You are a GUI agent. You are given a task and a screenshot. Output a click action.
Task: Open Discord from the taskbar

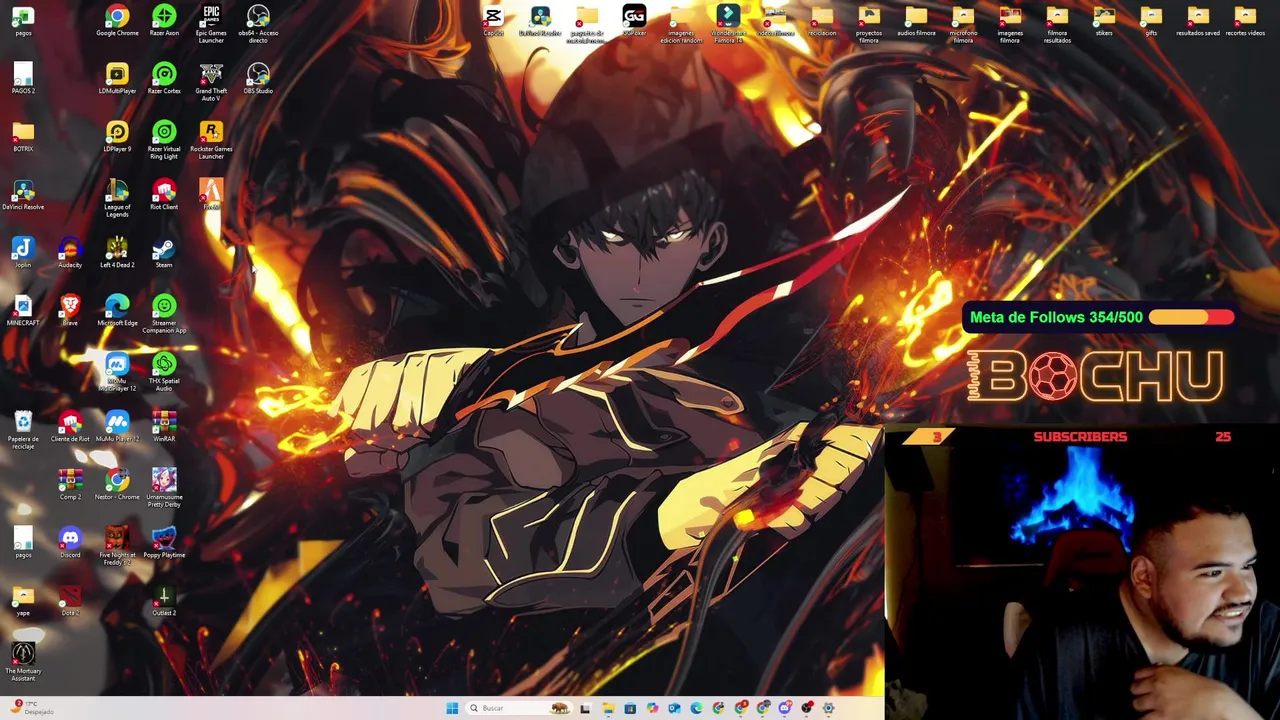785,708
